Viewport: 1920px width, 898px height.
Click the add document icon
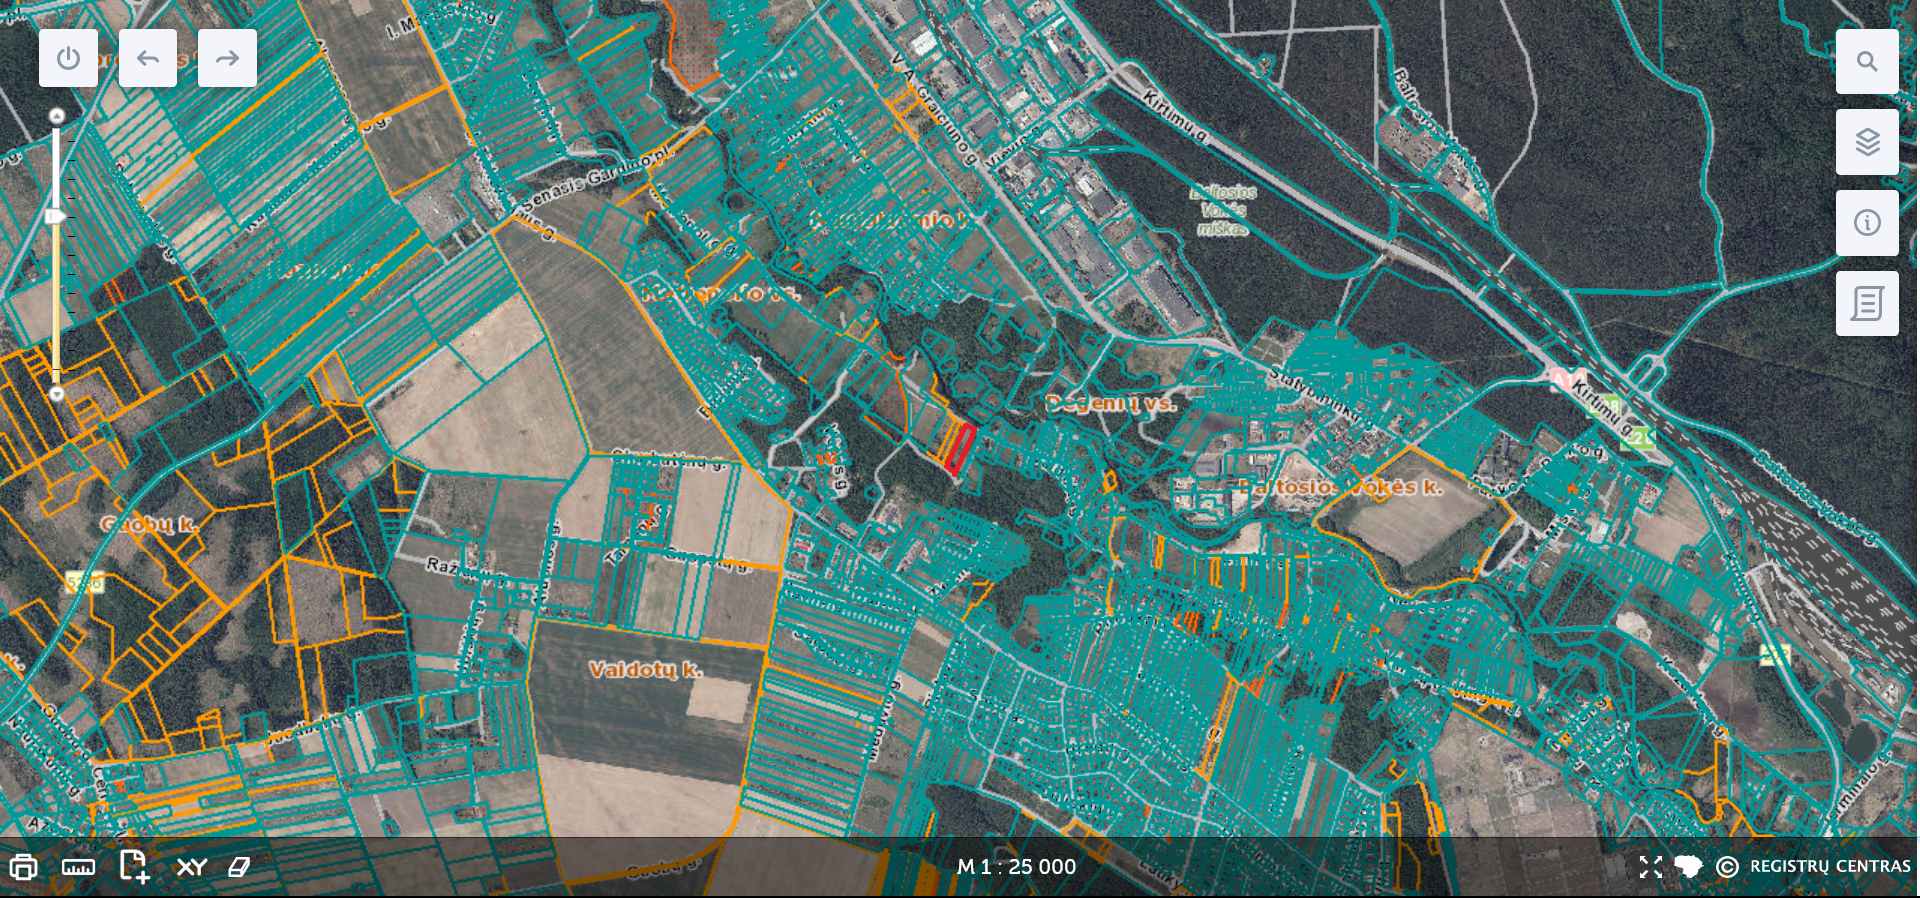[x=134, y=866]
